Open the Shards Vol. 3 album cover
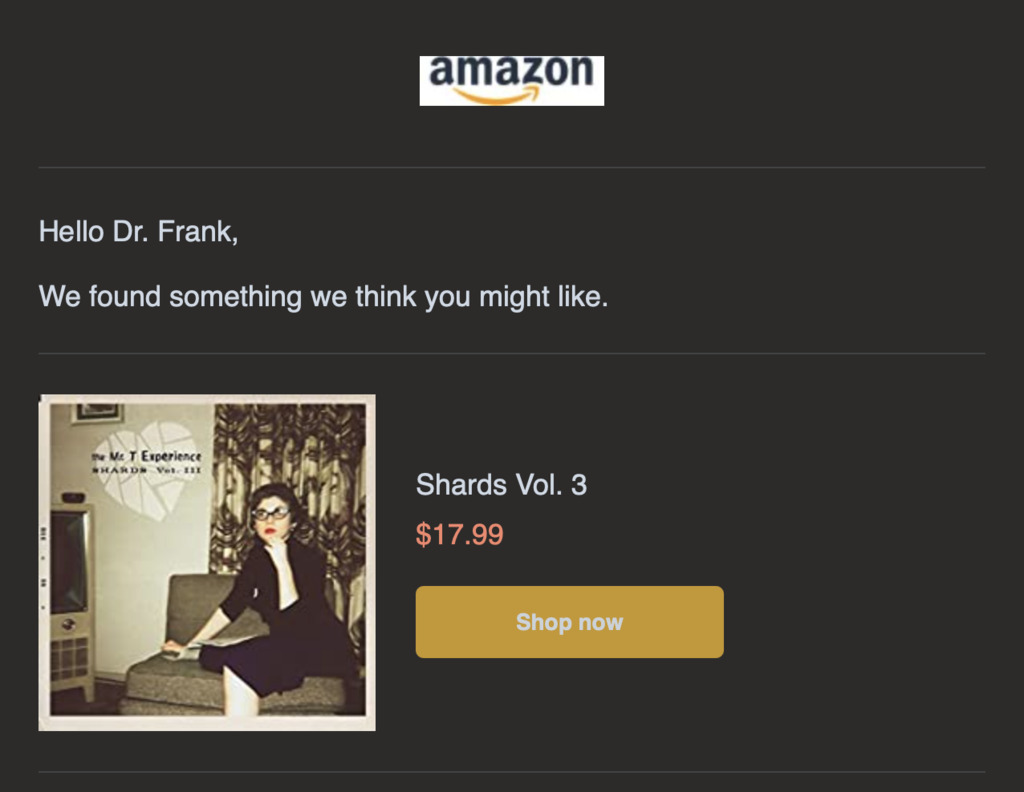This screenshot has height=792, width=1024. [x=207, y=562]
